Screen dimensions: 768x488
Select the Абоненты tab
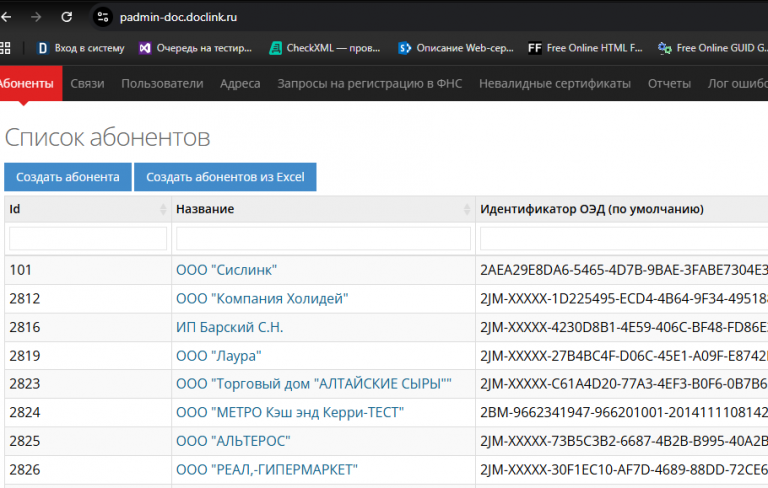30,83
